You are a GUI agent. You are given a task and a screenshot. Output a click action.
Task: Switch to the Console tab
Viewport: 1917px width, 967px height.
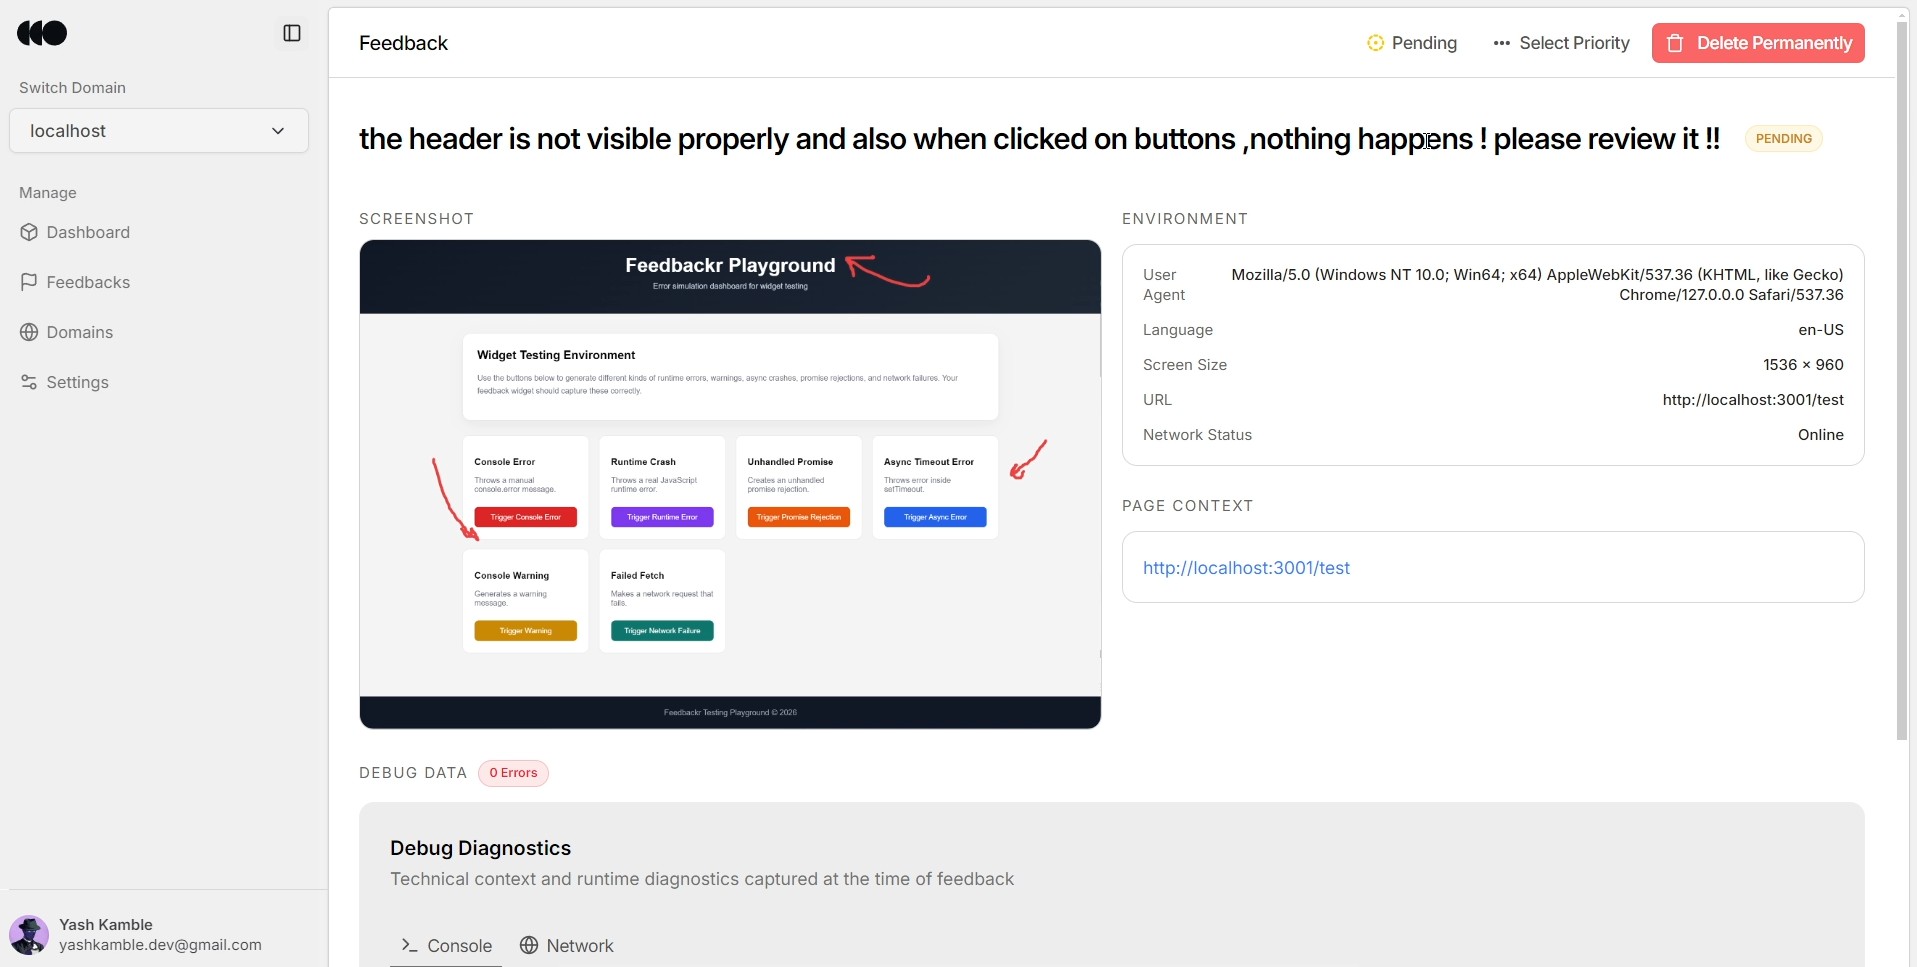[x=446, y=946]
